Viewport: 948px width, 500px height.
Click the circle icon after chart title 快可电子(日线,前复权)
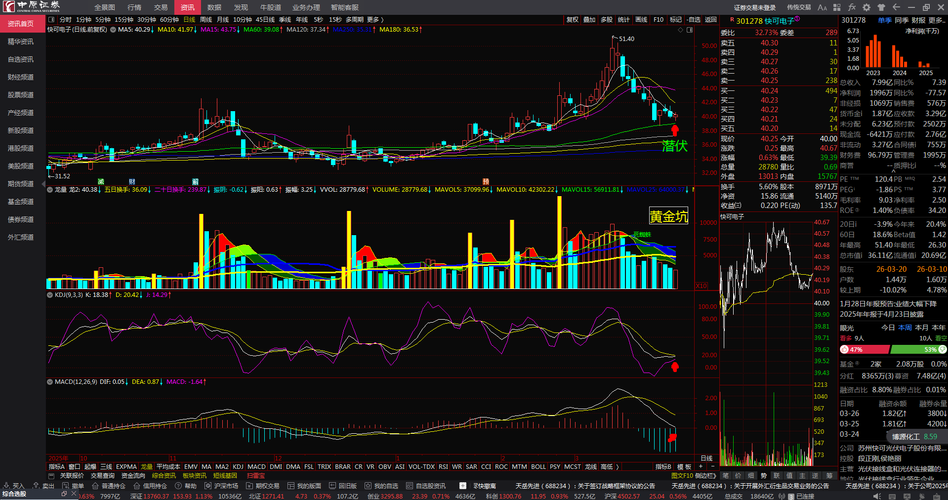pyautogui.click(x=113, y=29)
